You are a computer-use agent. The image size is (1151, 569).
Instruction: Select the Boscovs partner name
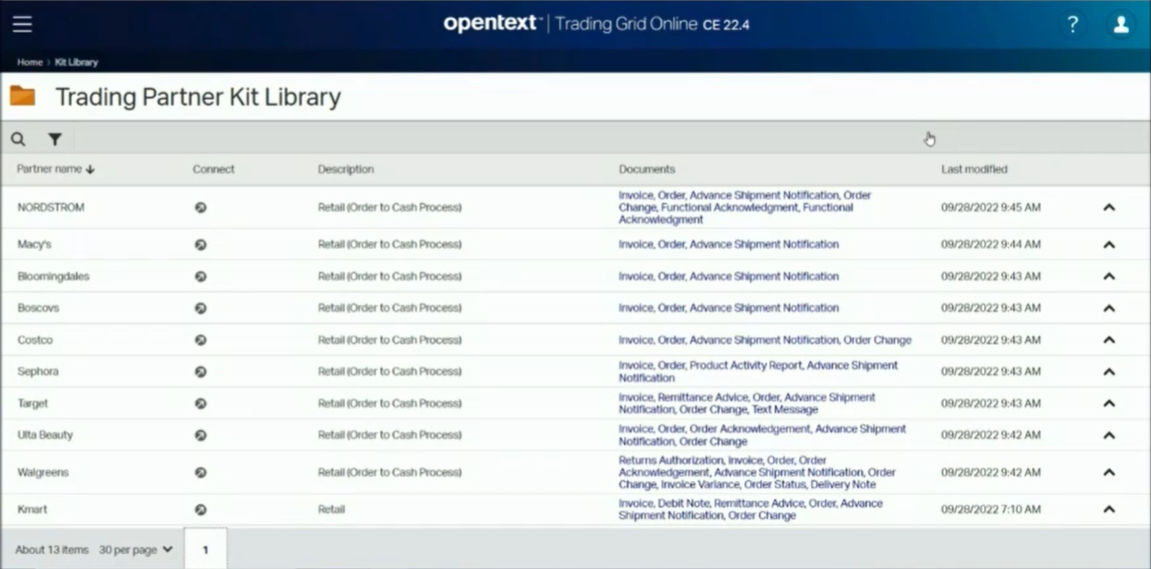(x=38, y=308)
